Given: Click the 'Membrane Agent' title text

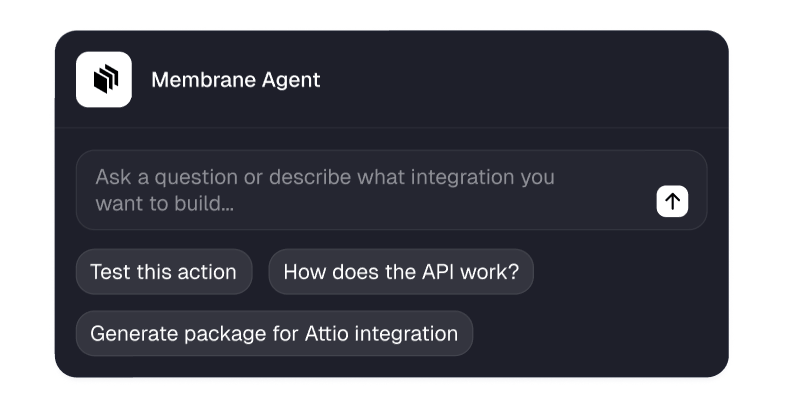Looking at the screenshot, I should pos(236,80).
